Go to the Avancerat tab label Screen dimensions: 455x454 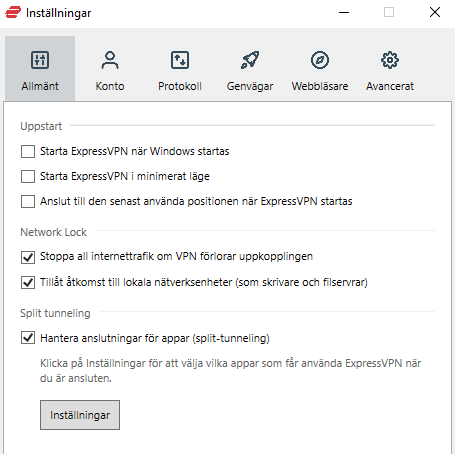click(390, 86)
